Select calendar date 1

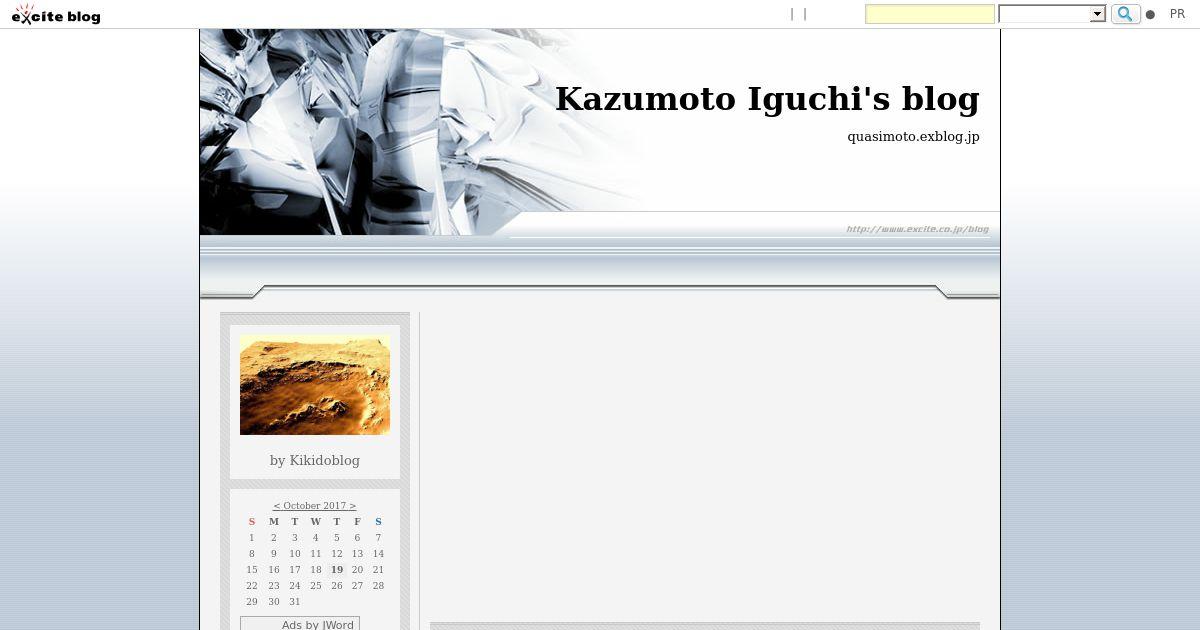click(252, 538)
